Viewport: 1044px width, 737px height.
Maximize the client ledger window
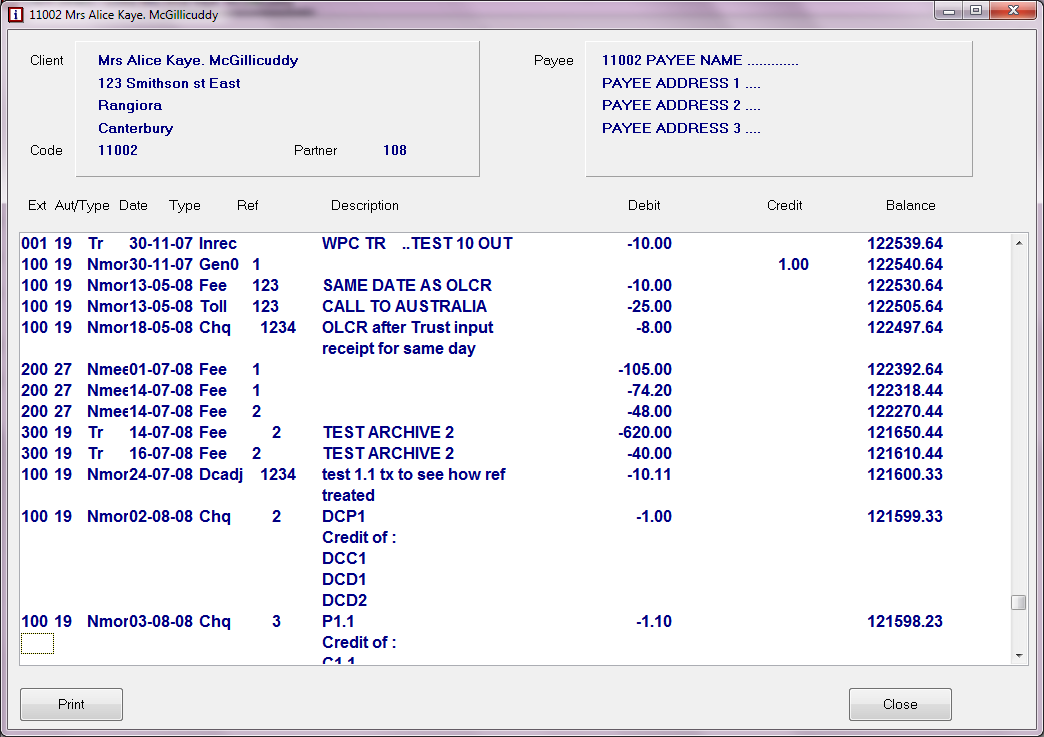point(975,11)
